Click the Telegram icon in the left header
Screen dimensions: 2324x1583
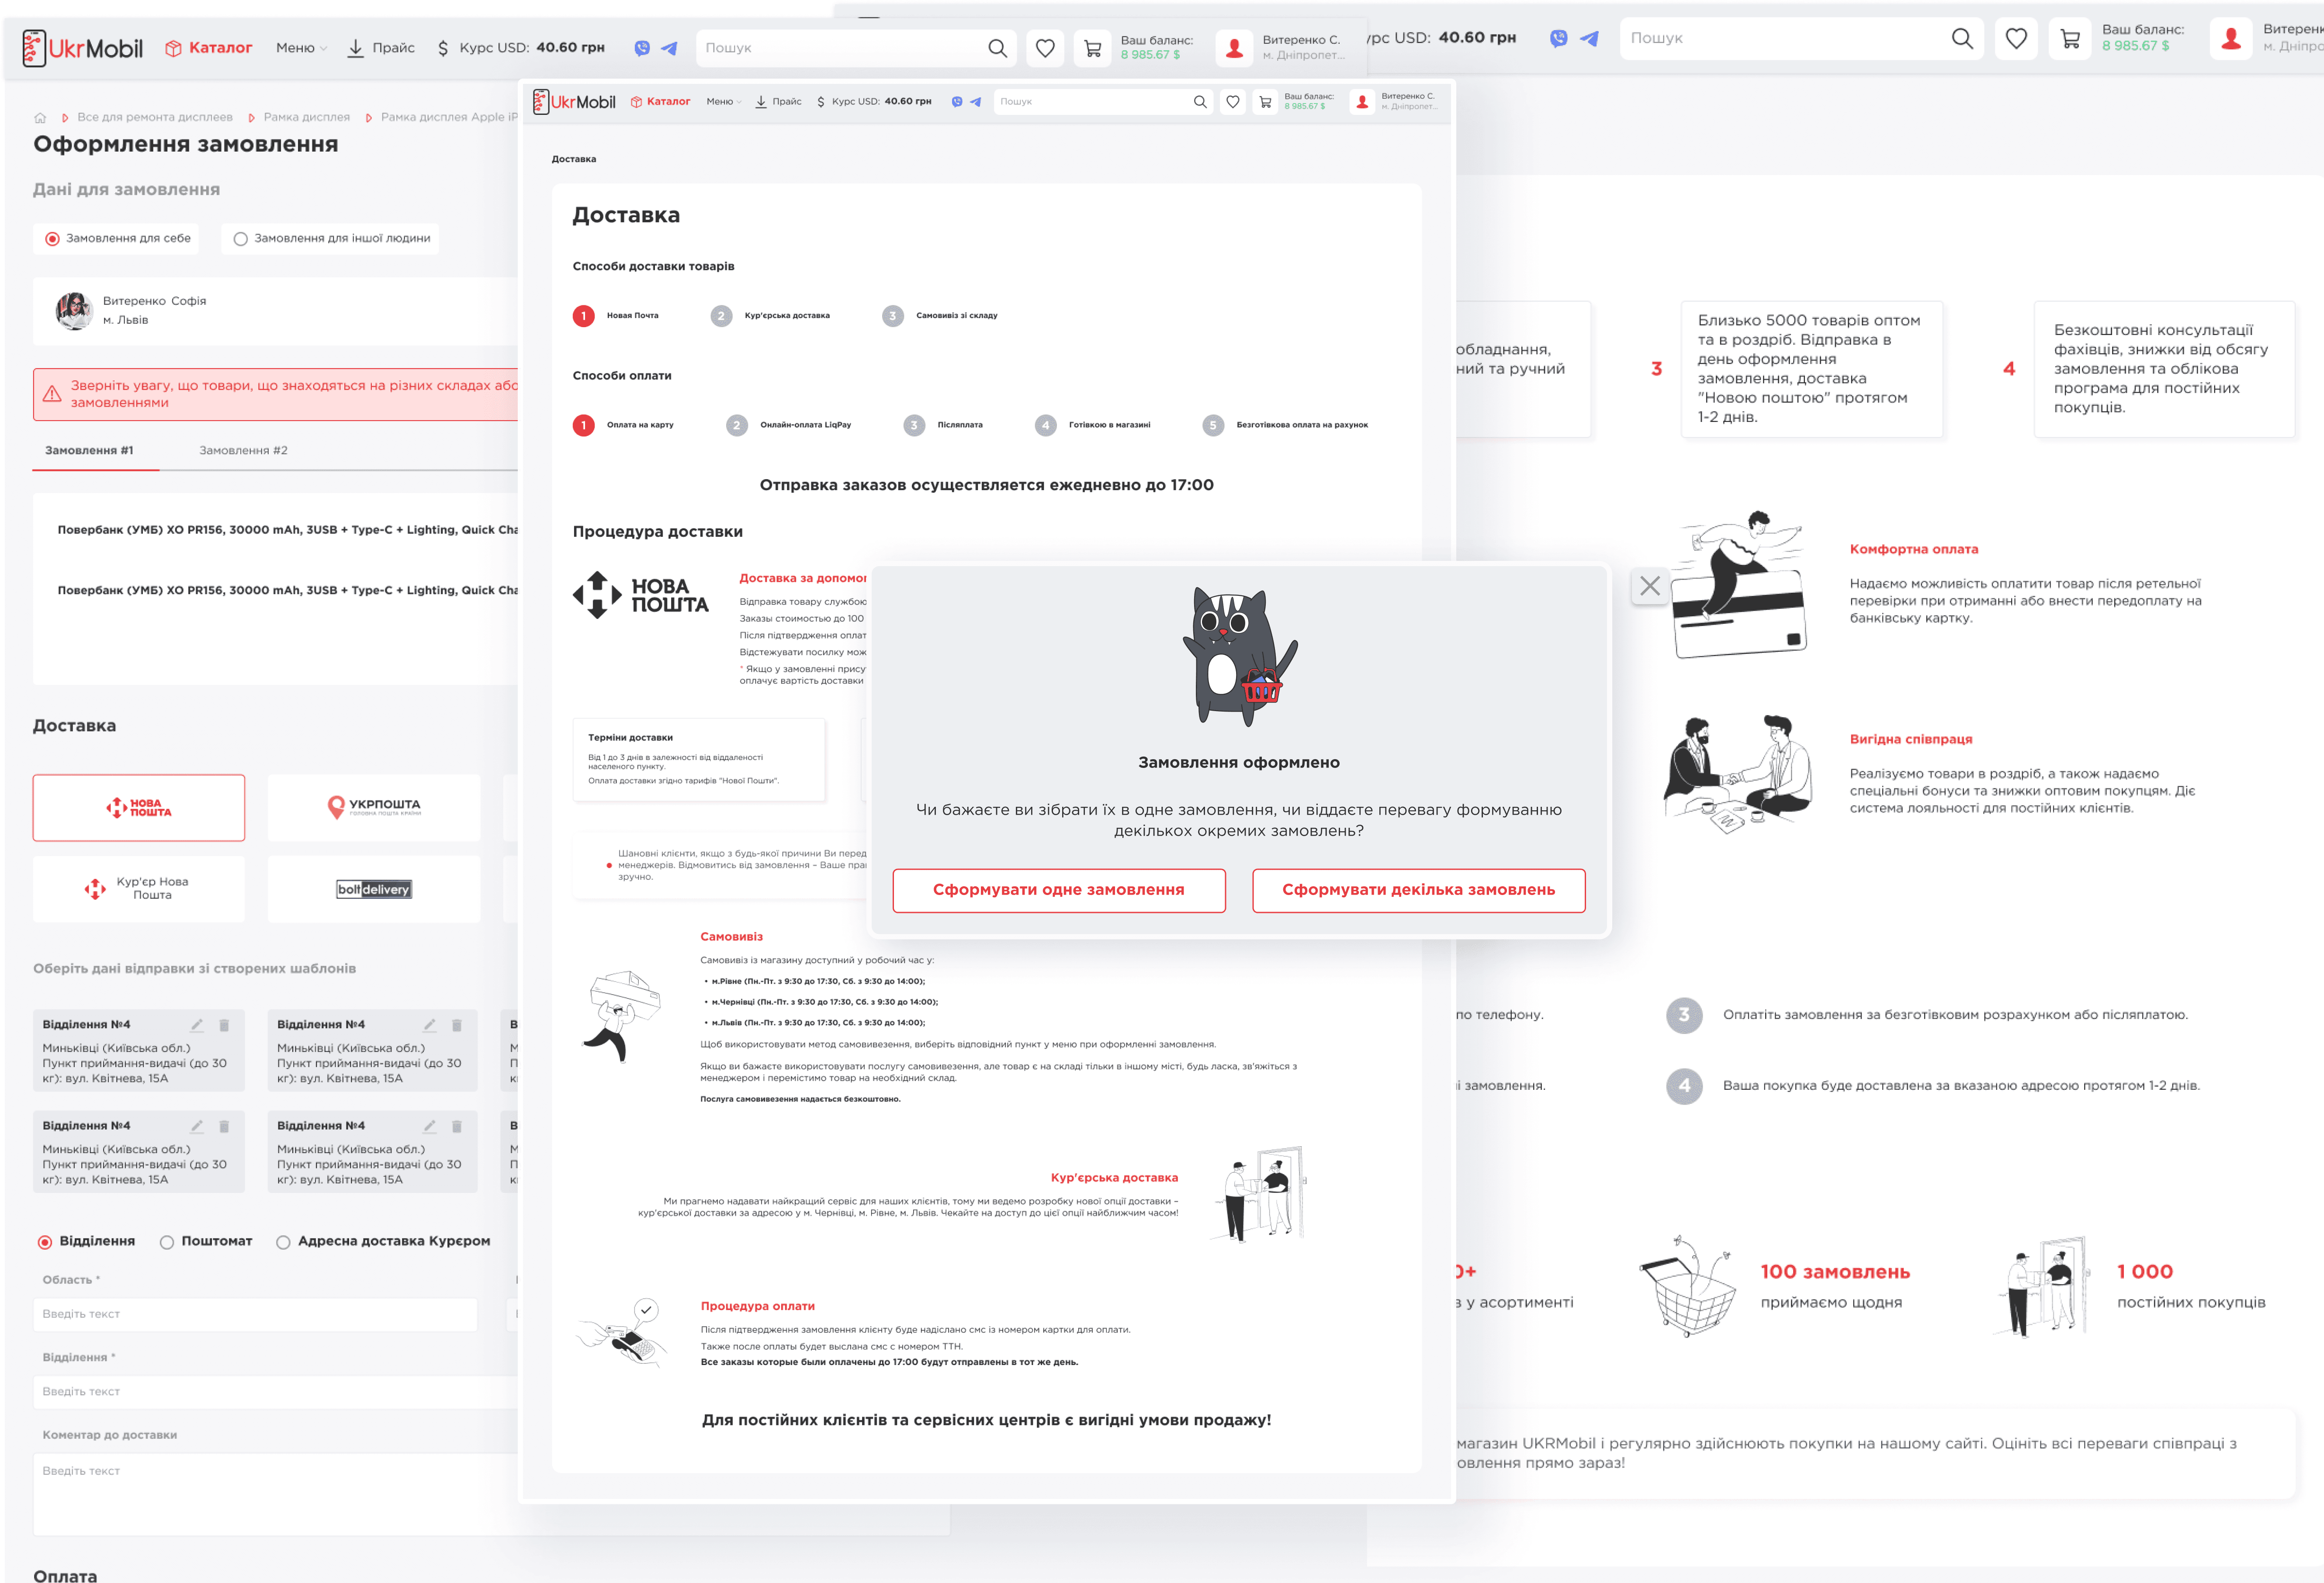click(669, 48)
